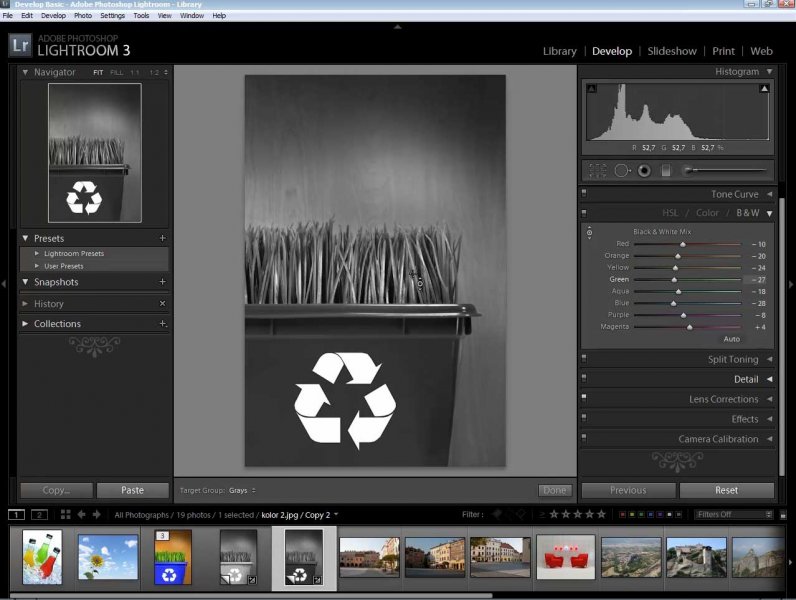Expand the Lightroom Presets folder
The width and height of the screenshot is (796, 600).
coord(37,254)
